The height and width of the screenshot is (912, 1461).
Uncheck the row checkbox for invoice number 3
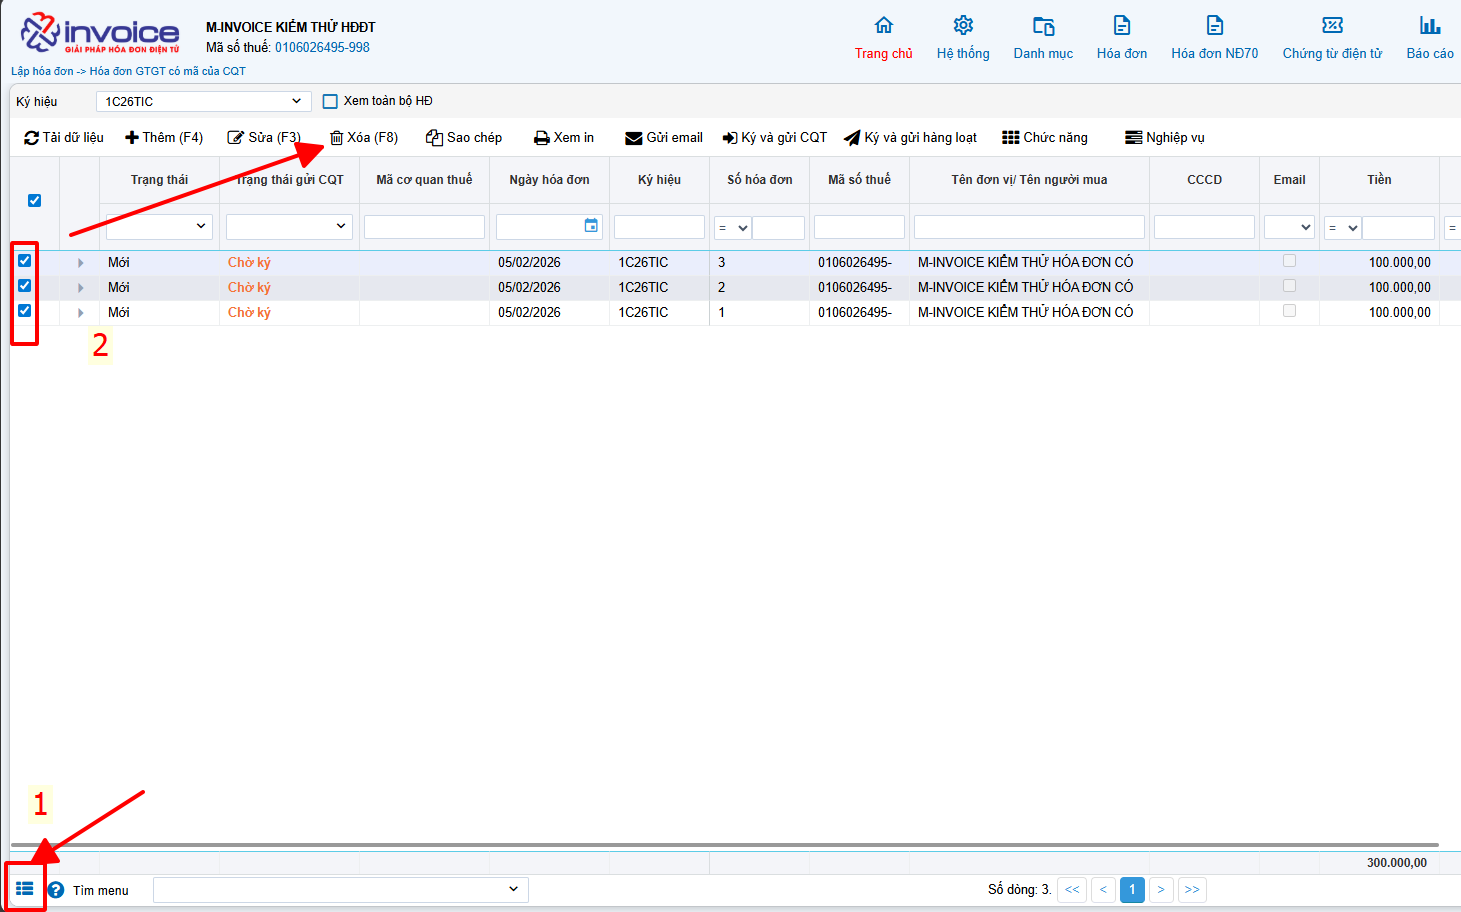[25, 261]
